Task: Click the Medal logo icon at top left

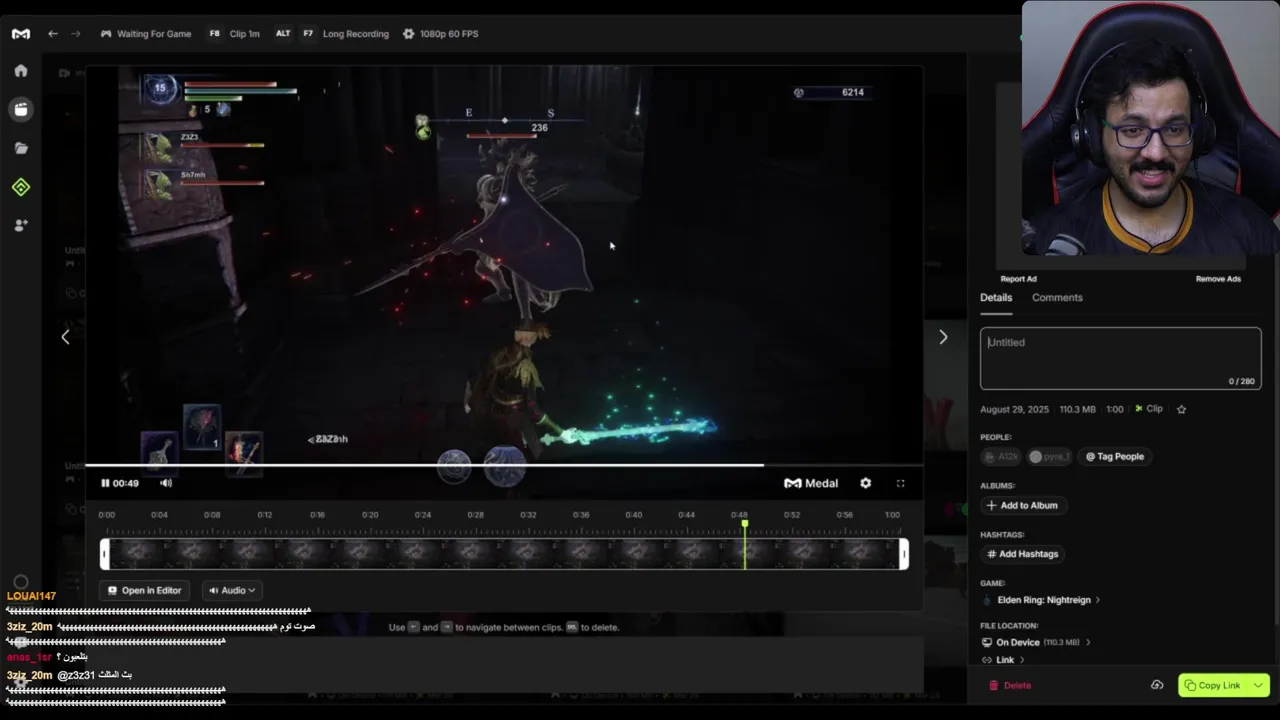Action: [21, 34]
